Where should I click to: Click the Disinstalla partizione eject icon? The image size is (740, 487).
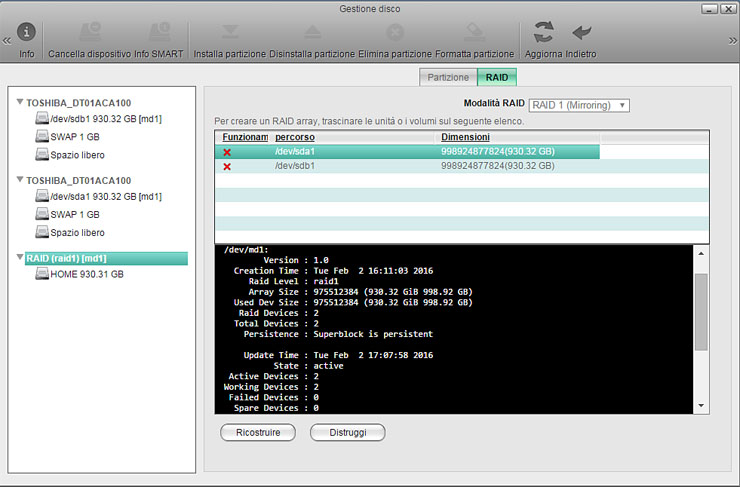(x=312, y=33)
